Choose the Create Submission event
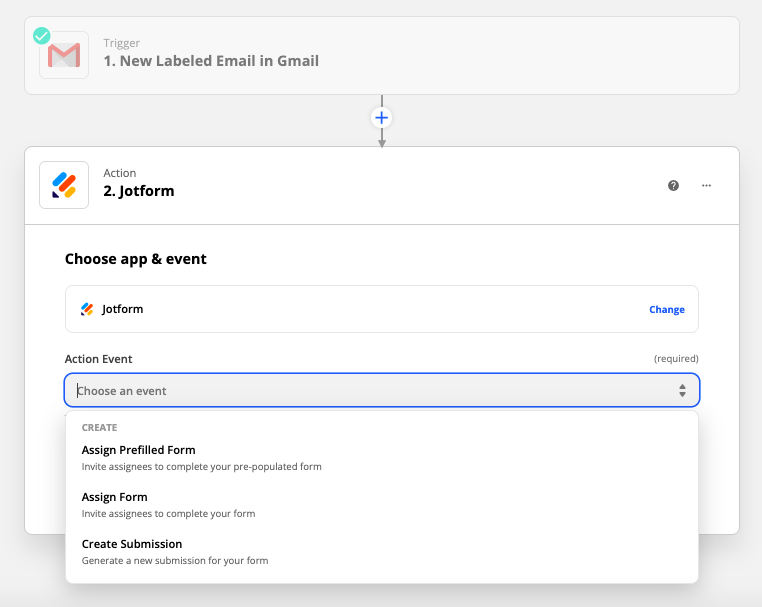The height and width of the screenshot is (607, 762). coord(132,544)
